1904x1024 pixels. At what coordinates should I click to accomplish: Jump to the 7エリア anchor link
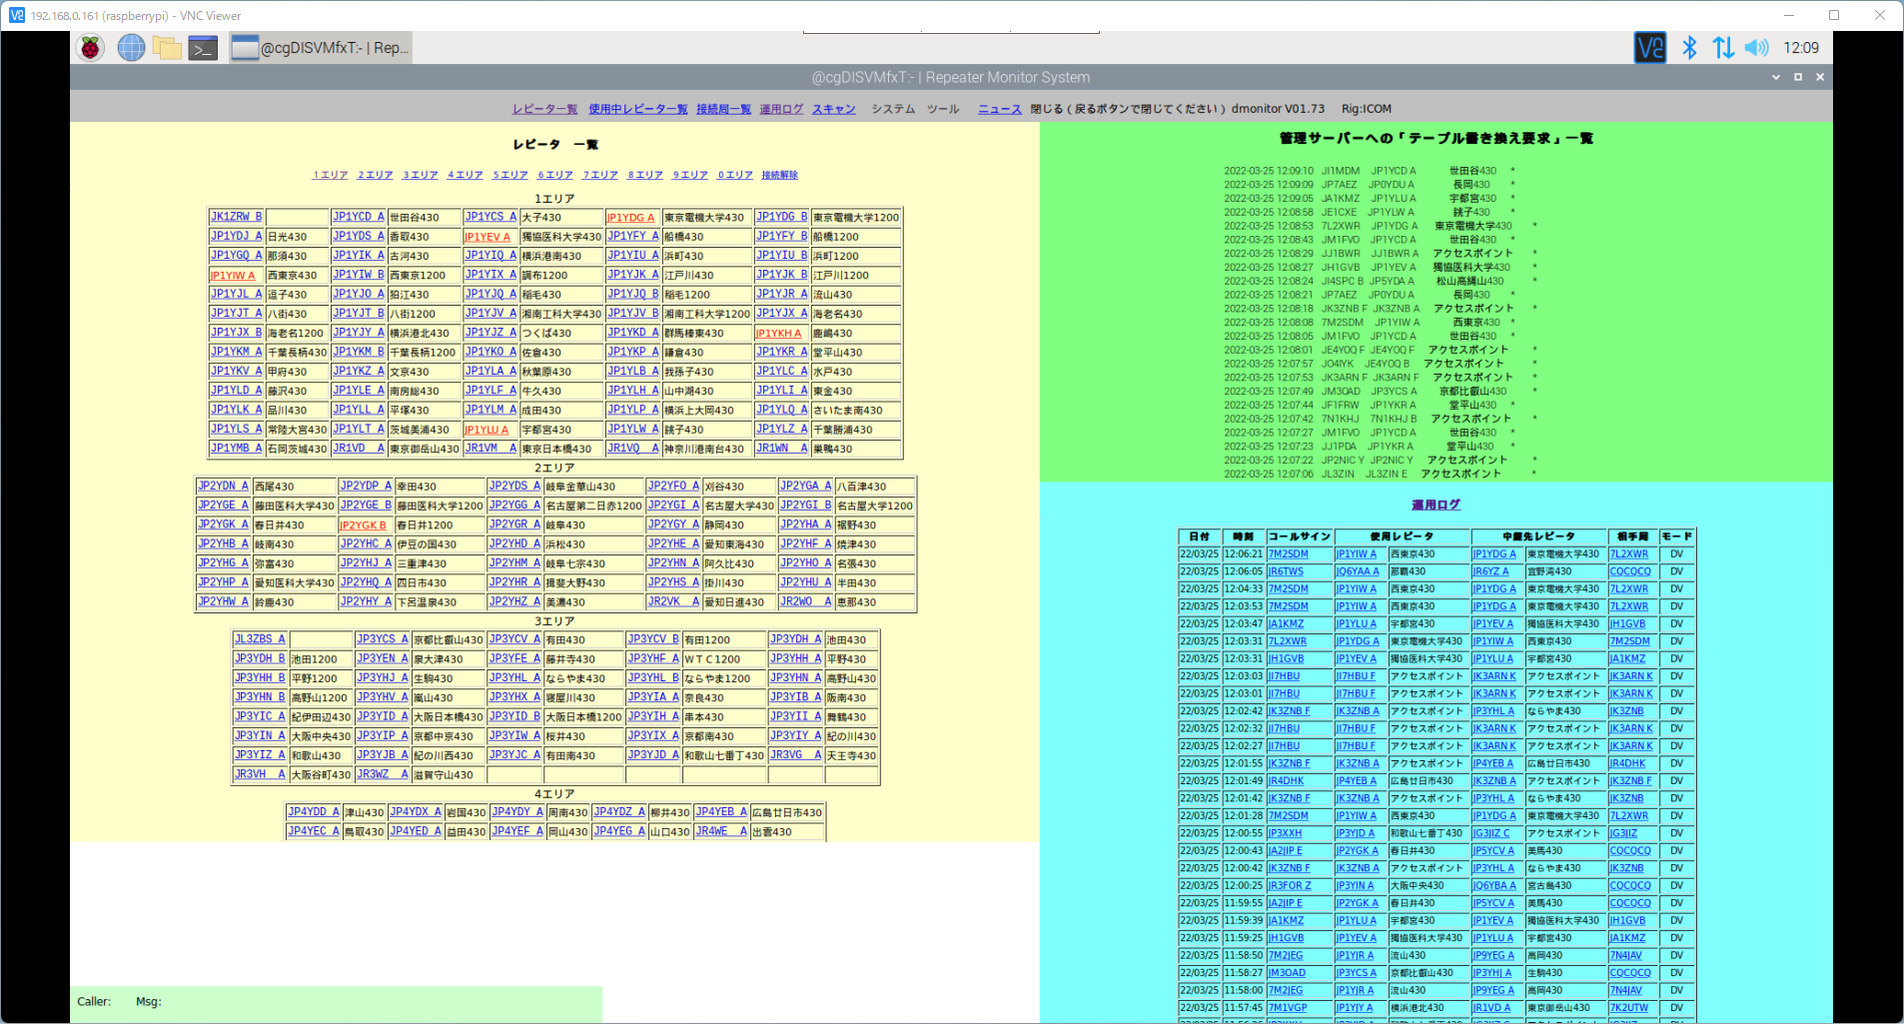coord(600,175)
